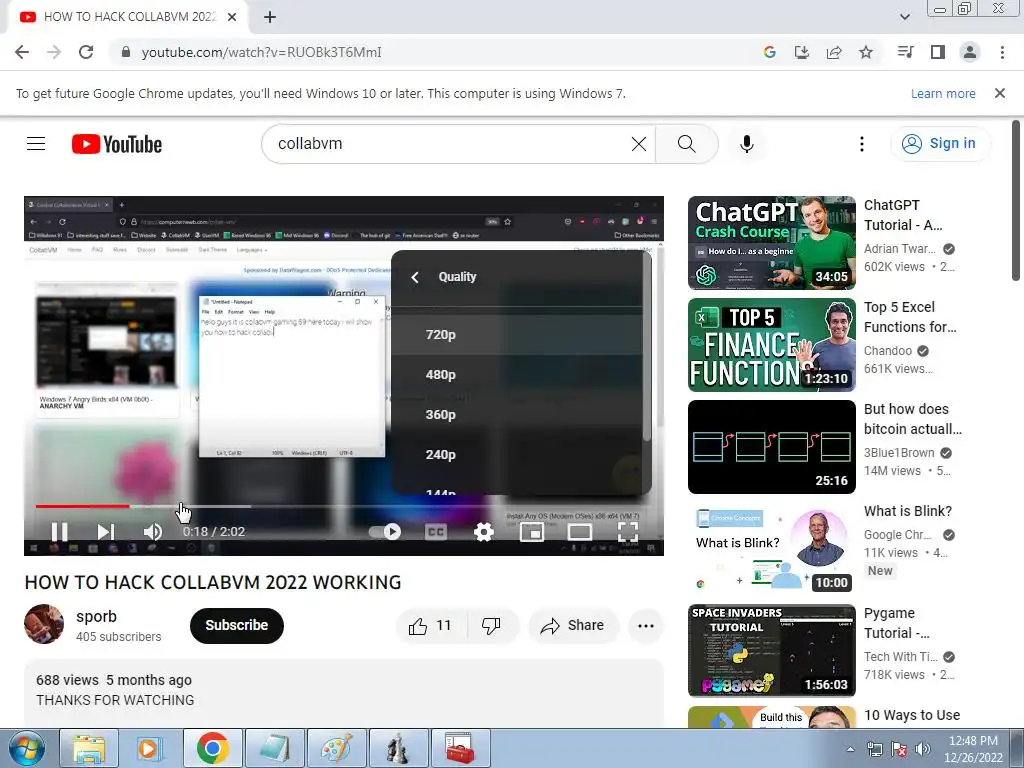Close the HOW TO HACK COLLABVM tab

click(232, 17)
